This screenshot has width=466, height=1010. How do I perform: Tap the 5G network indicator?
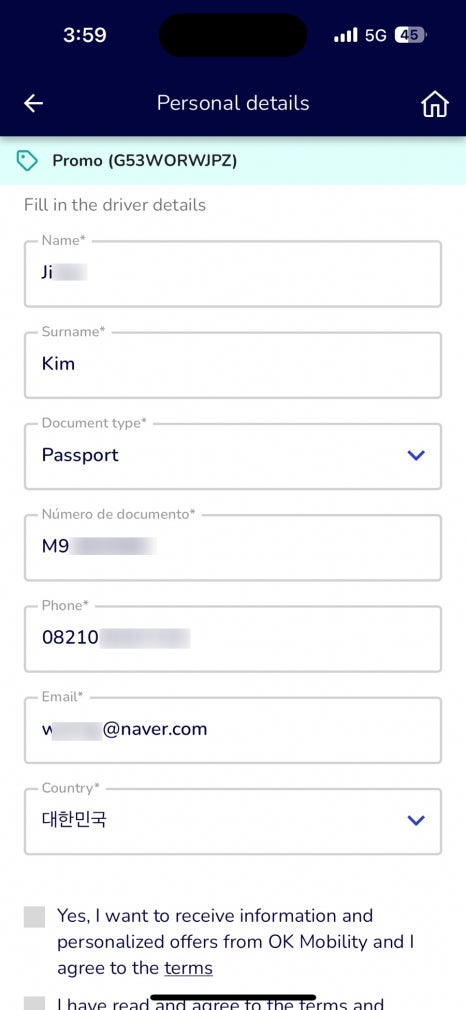376,35
